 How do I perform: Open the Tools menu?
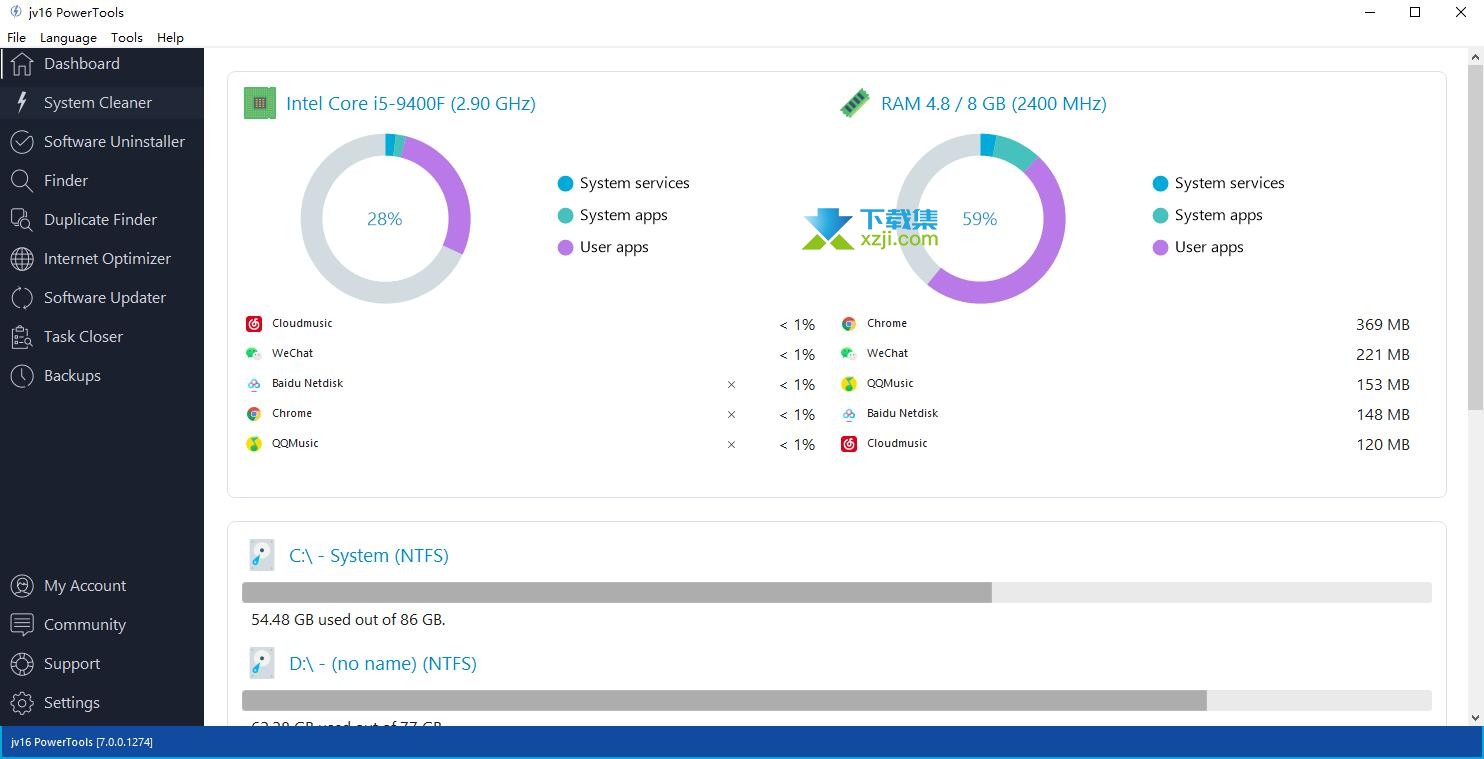(127, 38)
